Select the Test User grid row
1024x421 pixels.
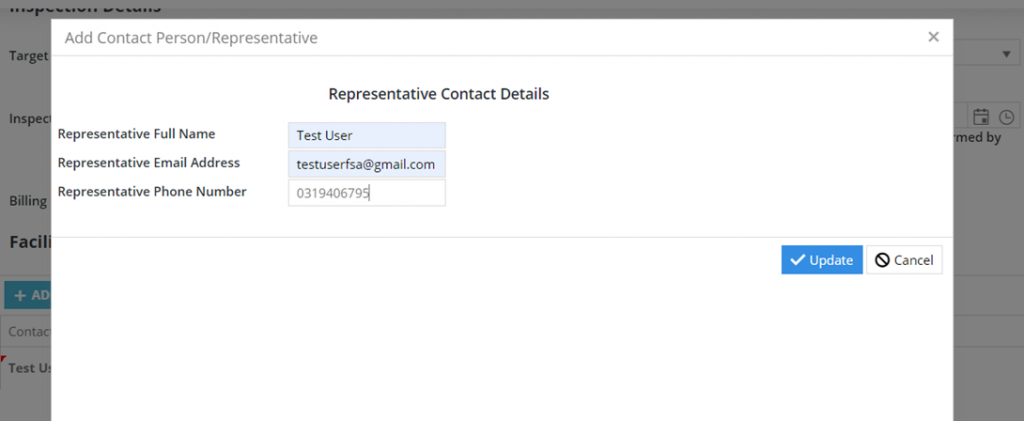click(x=26, y=368)
